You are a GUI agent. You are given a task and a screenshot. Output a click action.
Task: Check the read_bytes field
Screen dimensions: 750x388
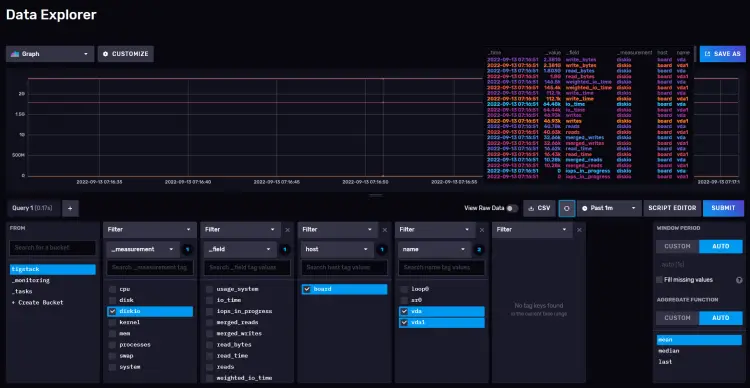click(210, 344)
